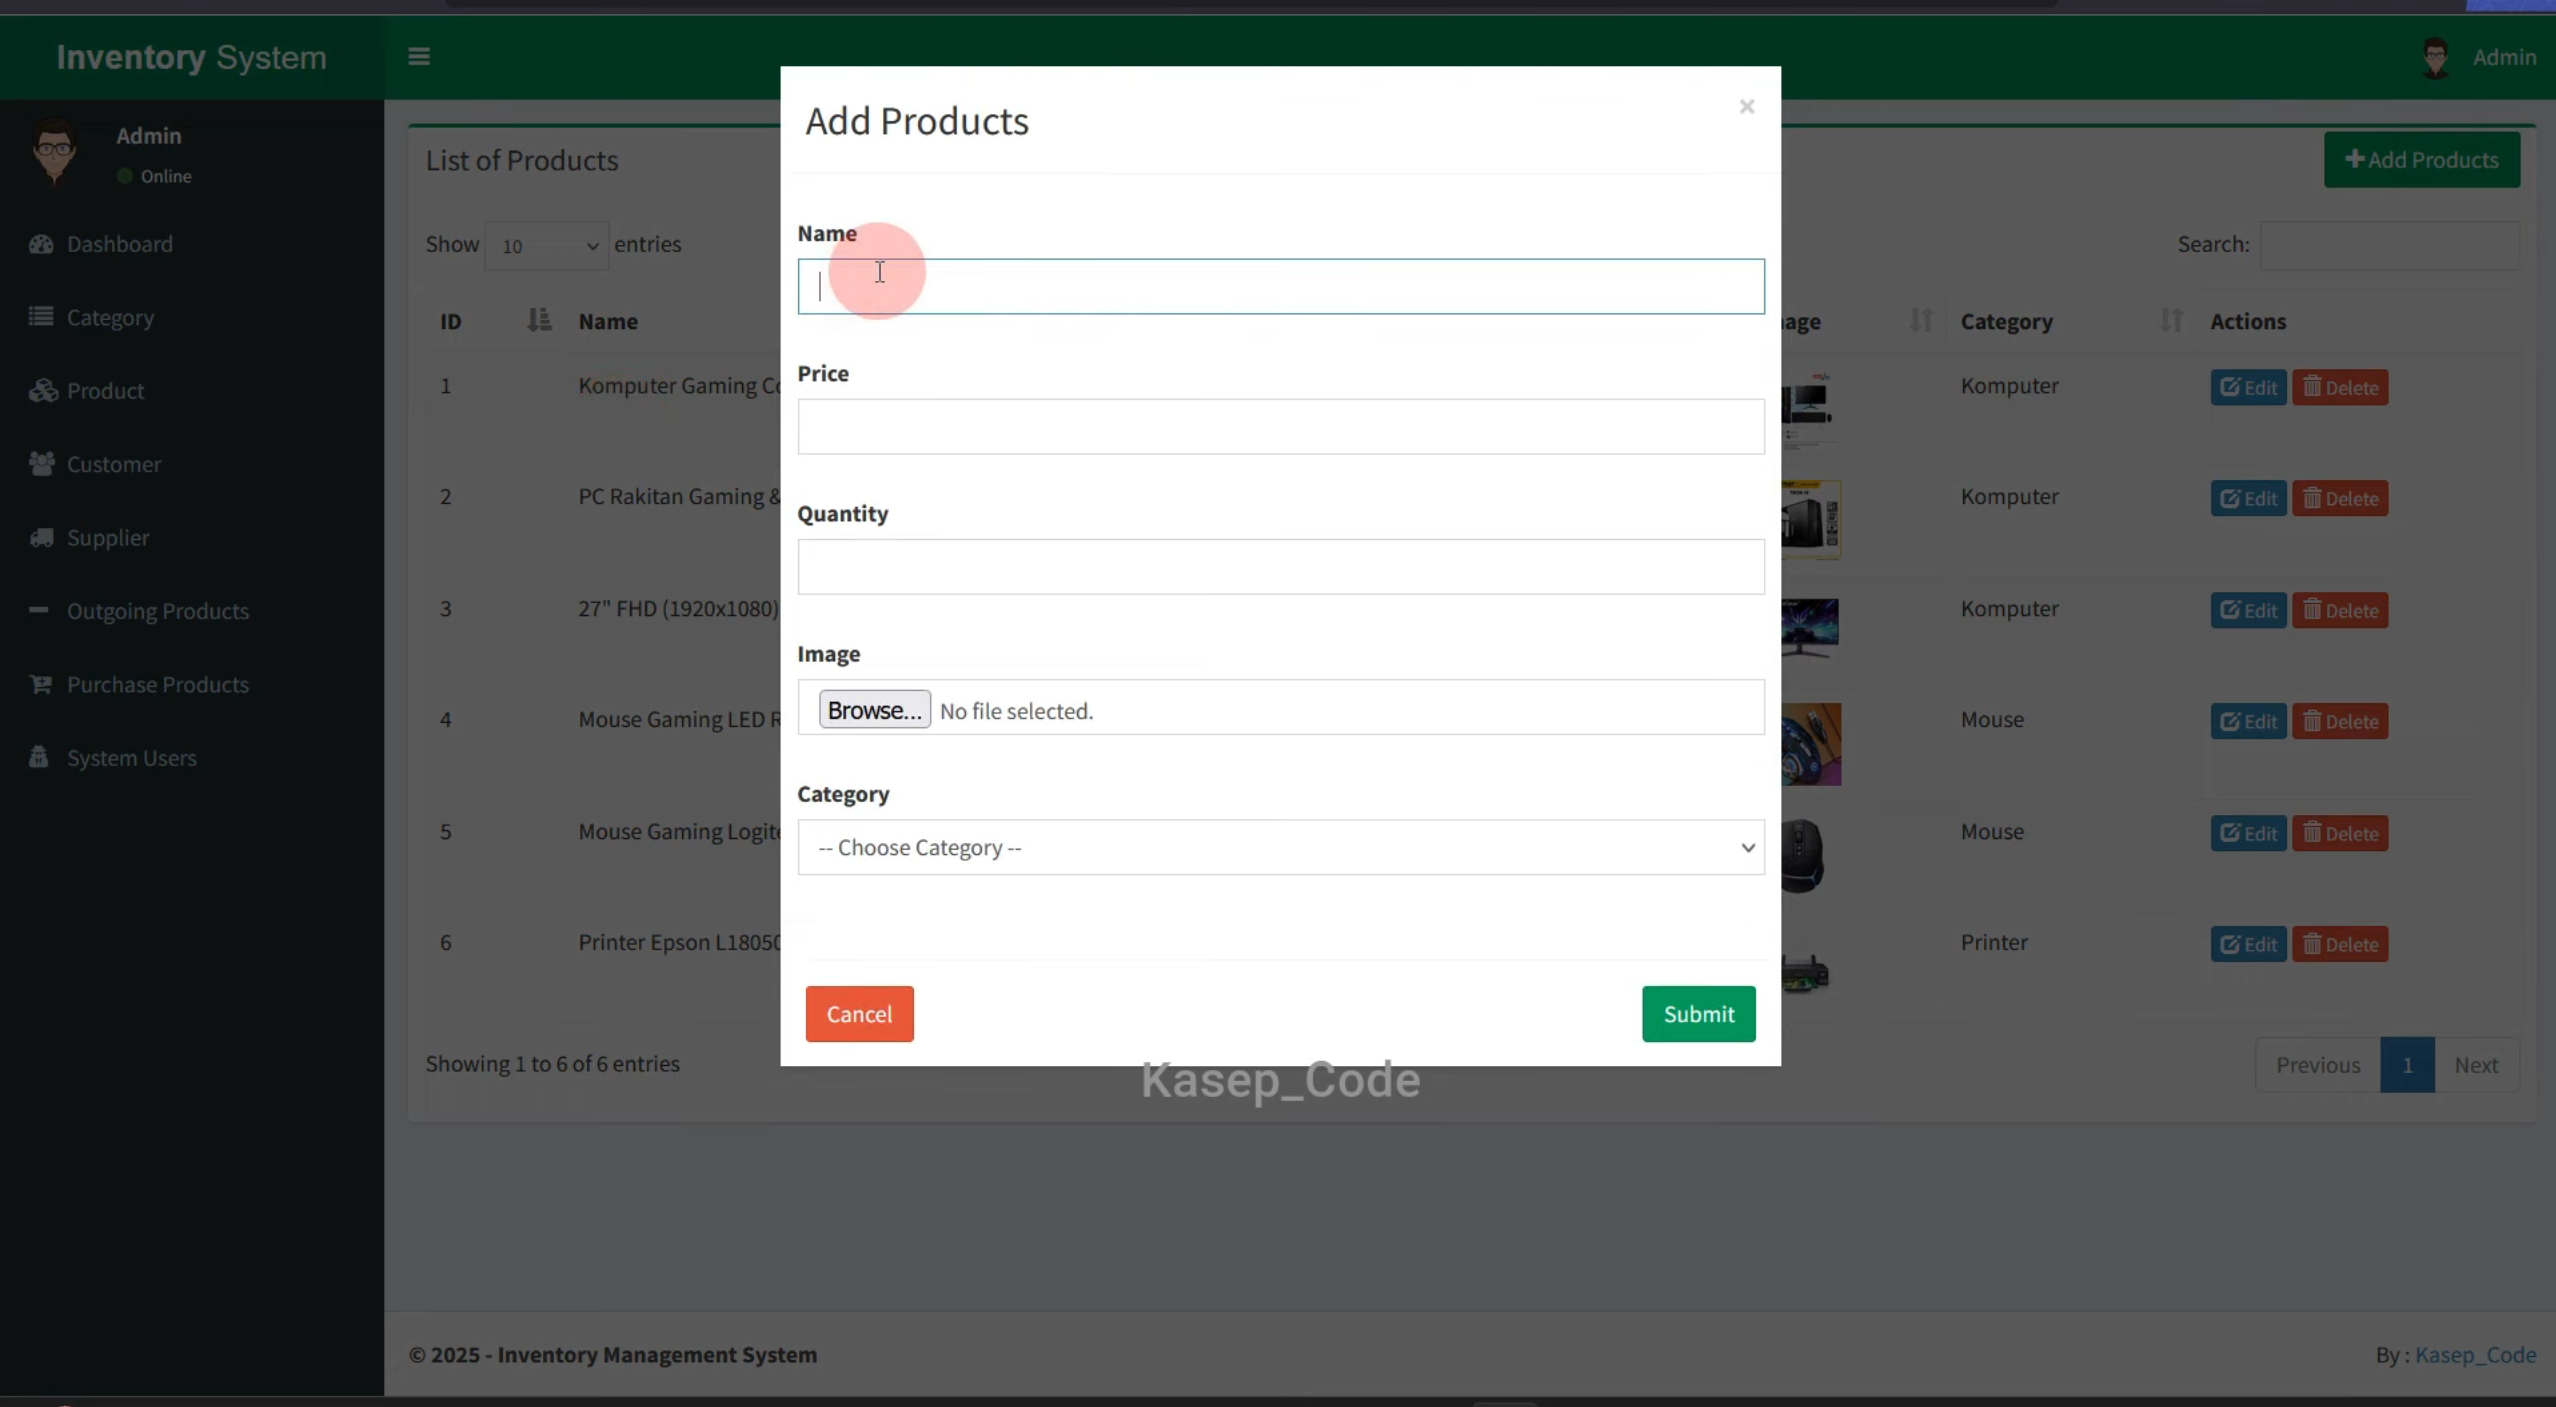Open Customer section in sidebar

click(x=113, y=464)
